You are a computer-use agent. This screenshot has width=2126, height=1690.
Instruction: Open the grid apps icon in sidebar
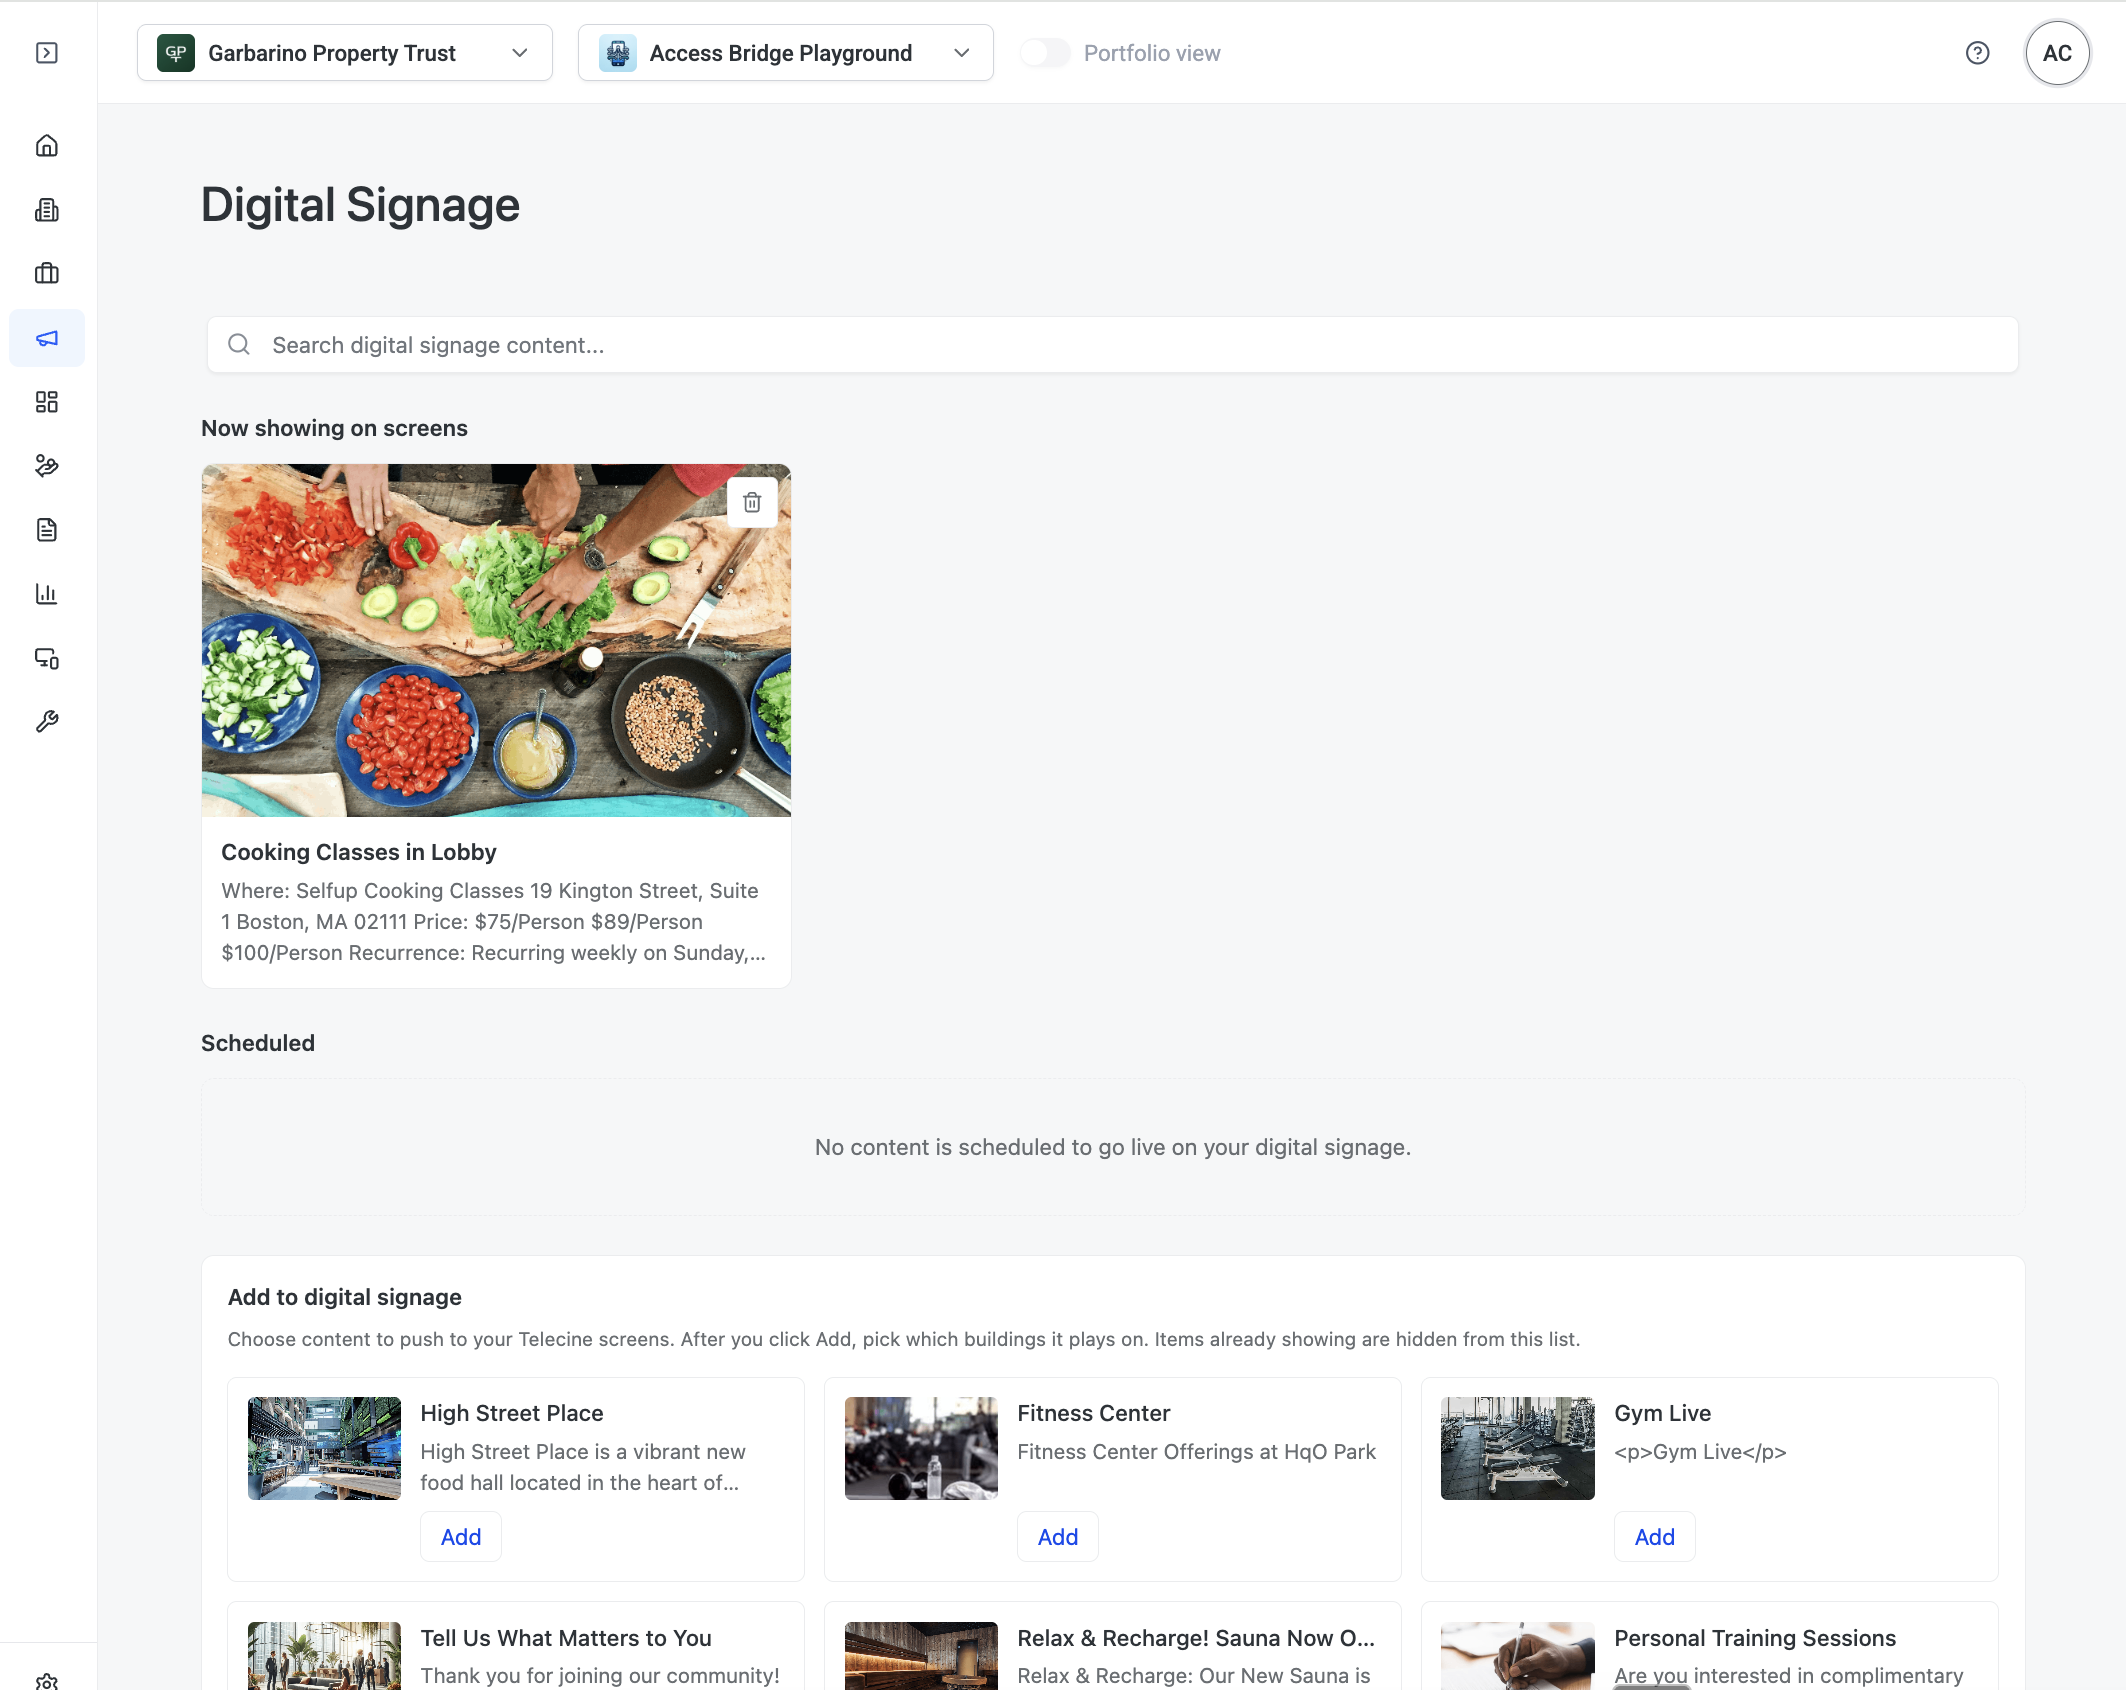(47, 402)
